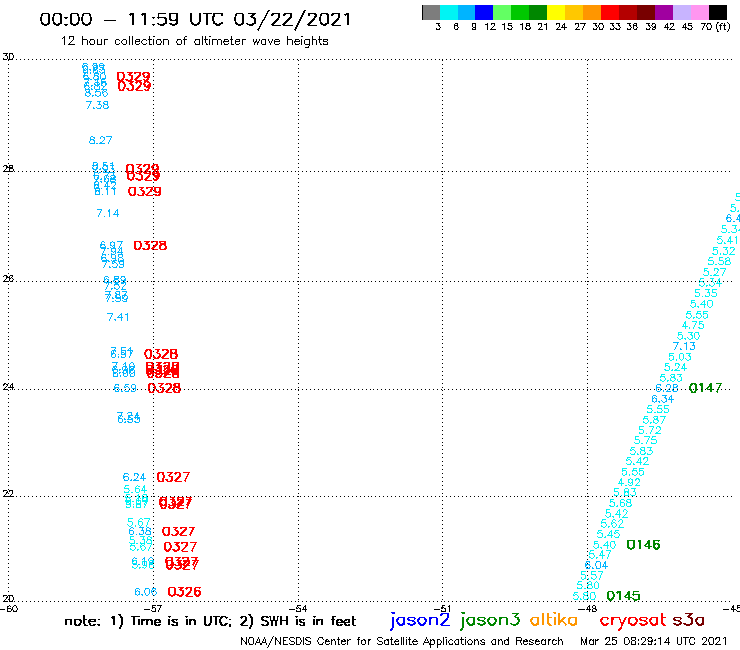Click the wave height value 5.35
Viewport: 740px width, 650px height.
706,293
